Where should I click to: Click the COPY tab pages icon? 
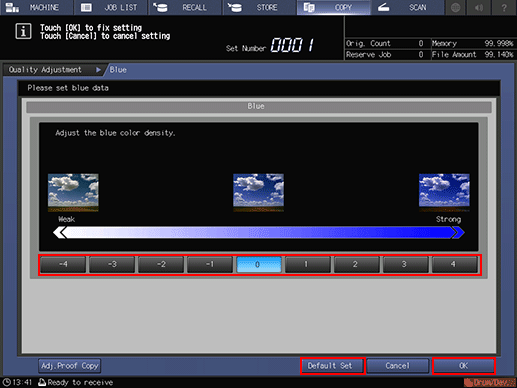pos(309,7)
